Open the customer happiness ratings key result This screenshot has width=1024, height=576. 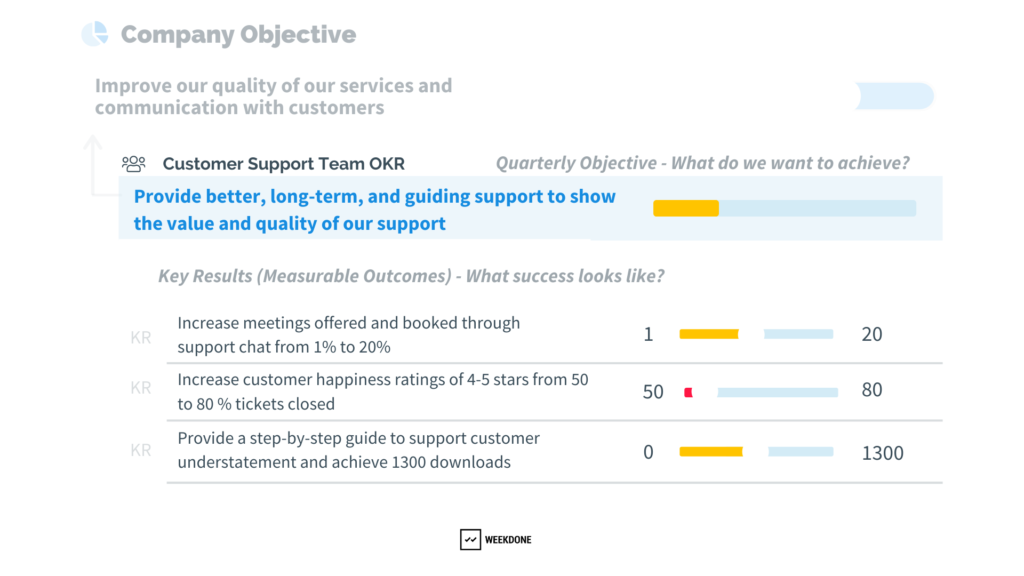click(x=383, y=391)
